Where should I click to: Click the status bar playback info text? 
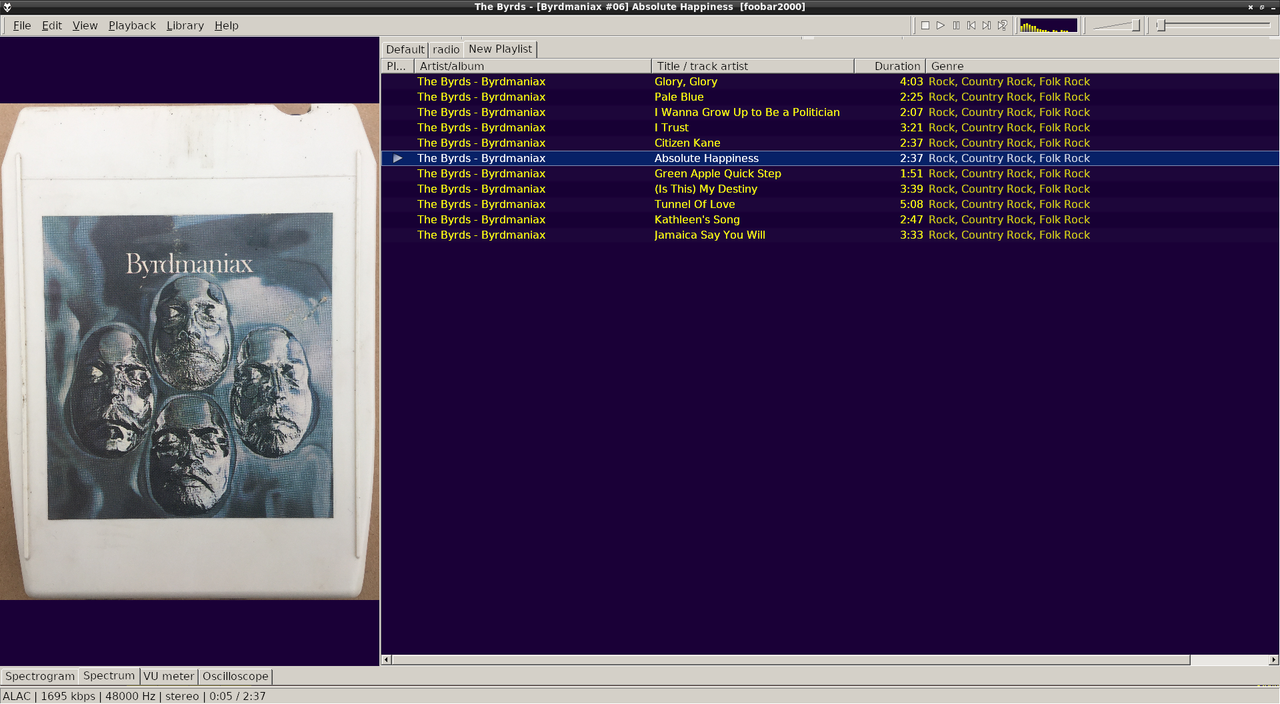click(134, 696)
